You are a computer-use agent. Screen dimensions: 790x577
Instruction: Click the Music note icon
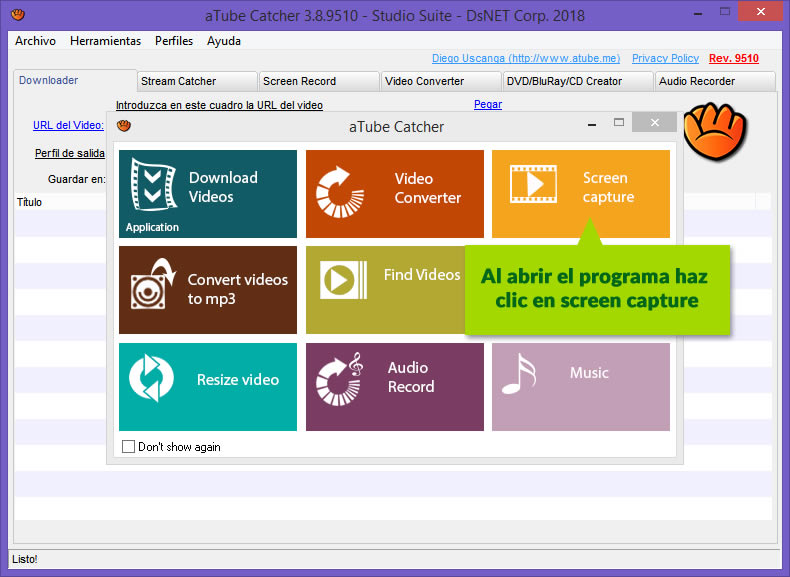point(519,374)
